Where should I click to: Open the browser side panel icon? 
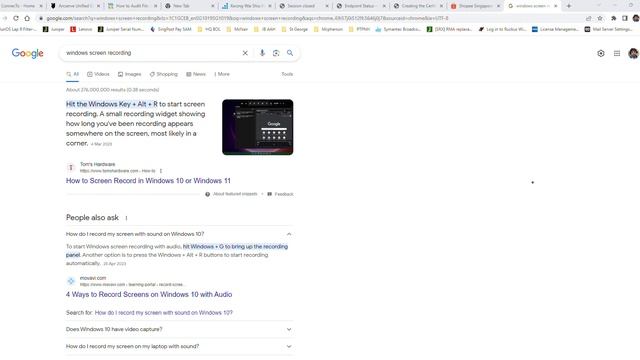pos(624,18)
